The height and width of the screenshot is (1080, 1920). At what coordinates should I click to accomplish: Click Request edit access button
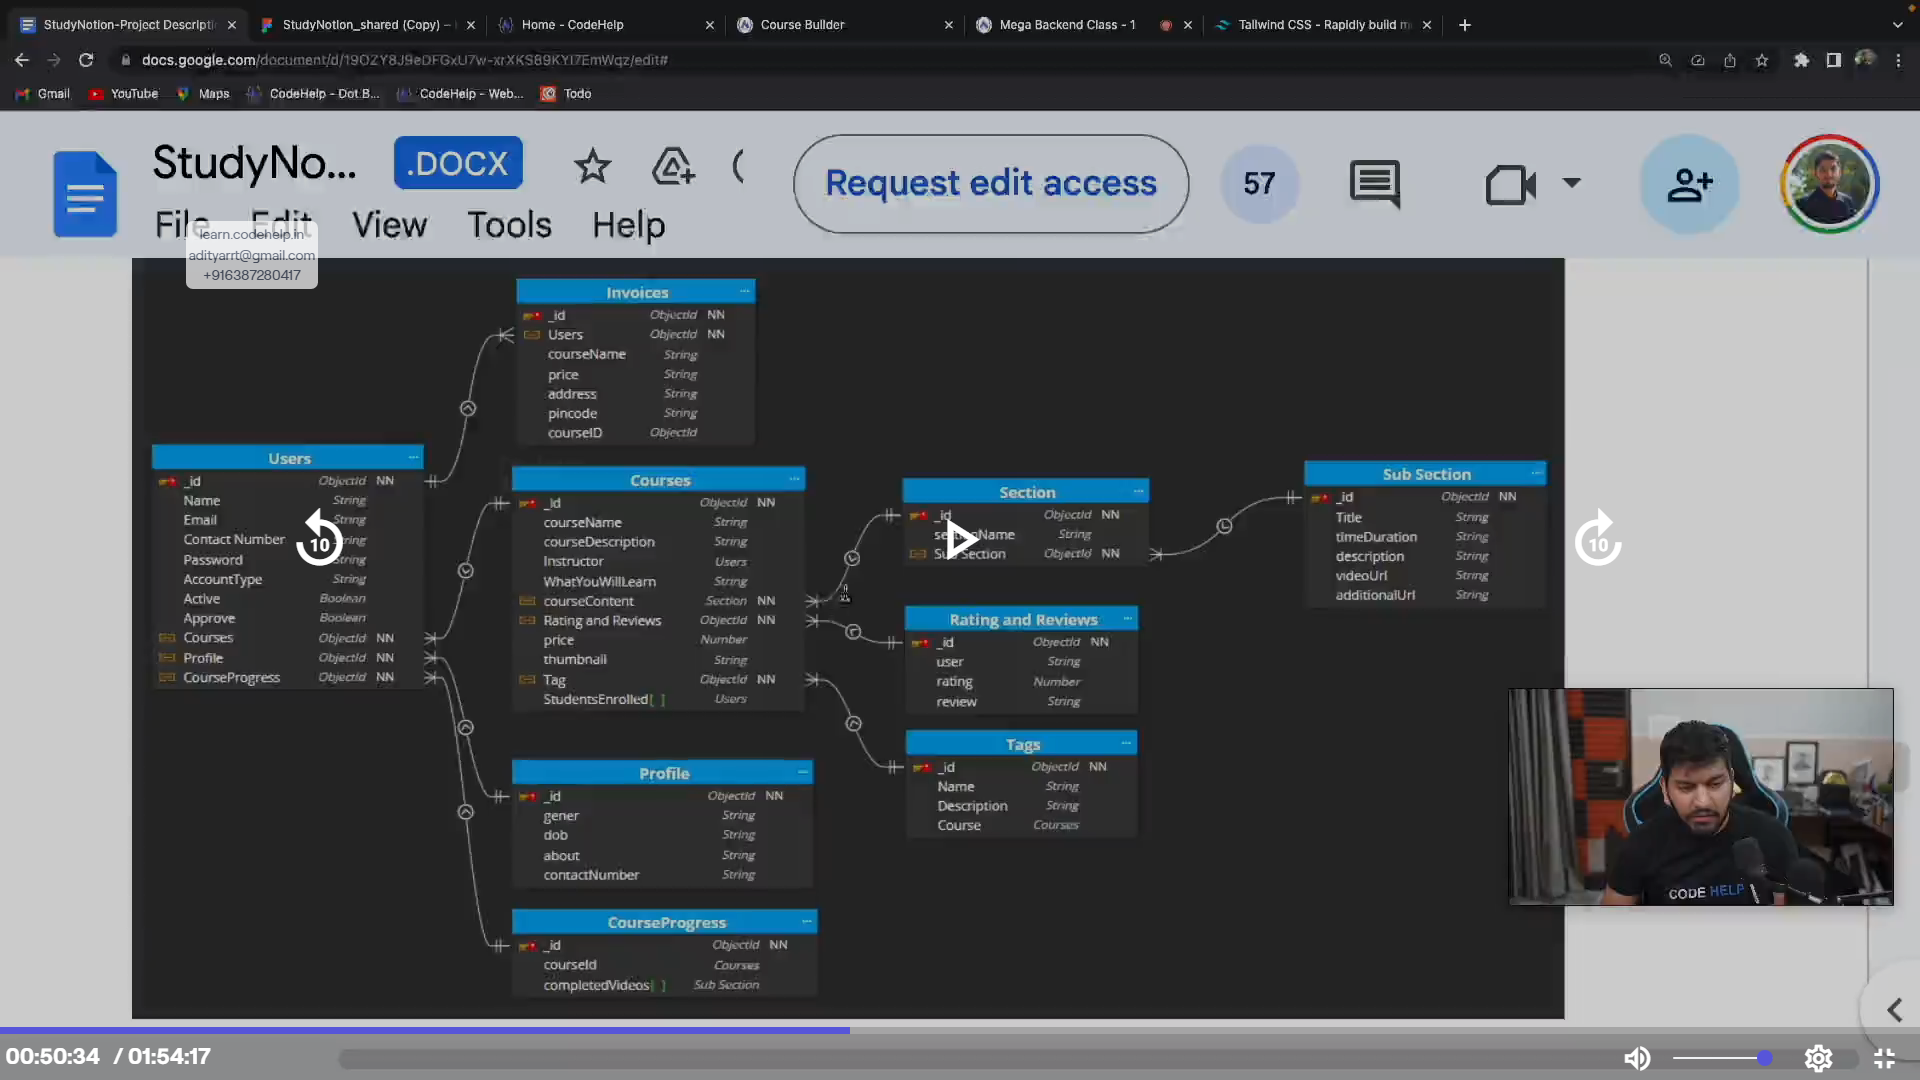pos(990,184)
